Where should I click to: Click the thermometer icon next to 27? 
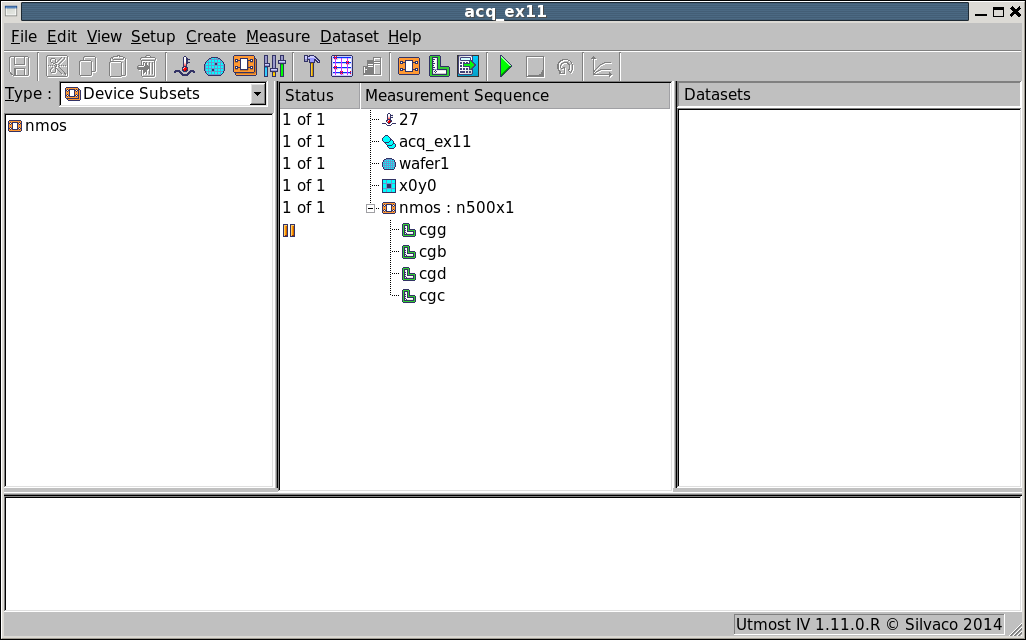tap(389, 120)
